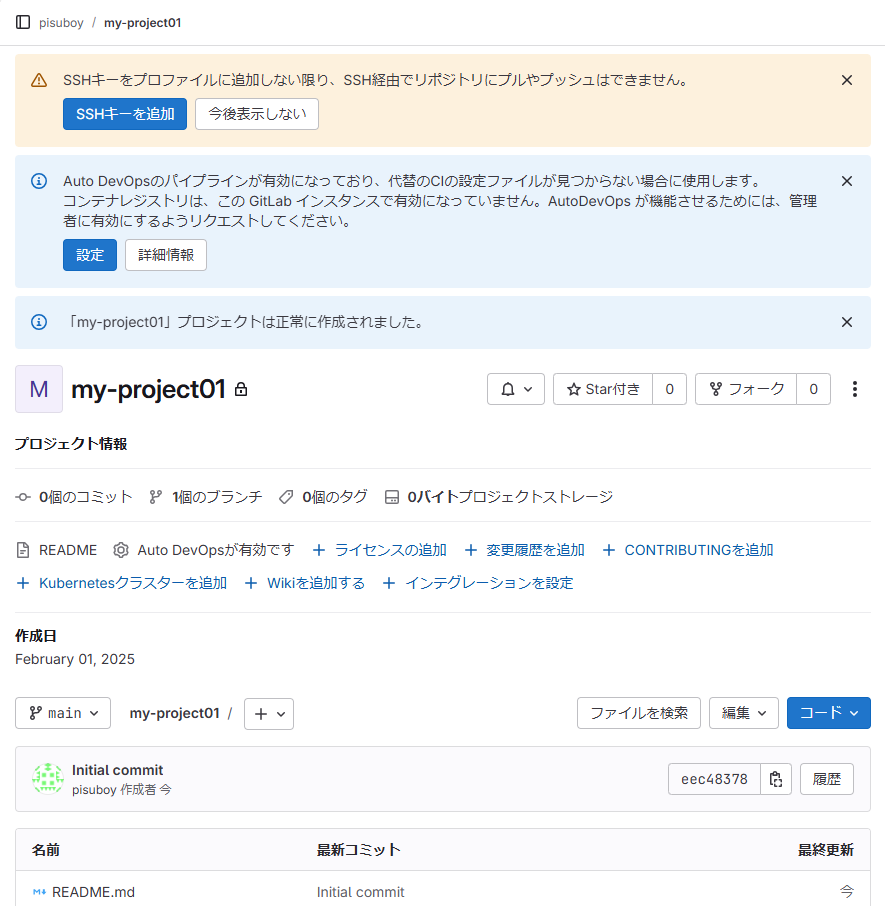Click the 最終更新 column header
Viewport: 885px width, 906px height.
pyautogui.click(x=826, y=850)
